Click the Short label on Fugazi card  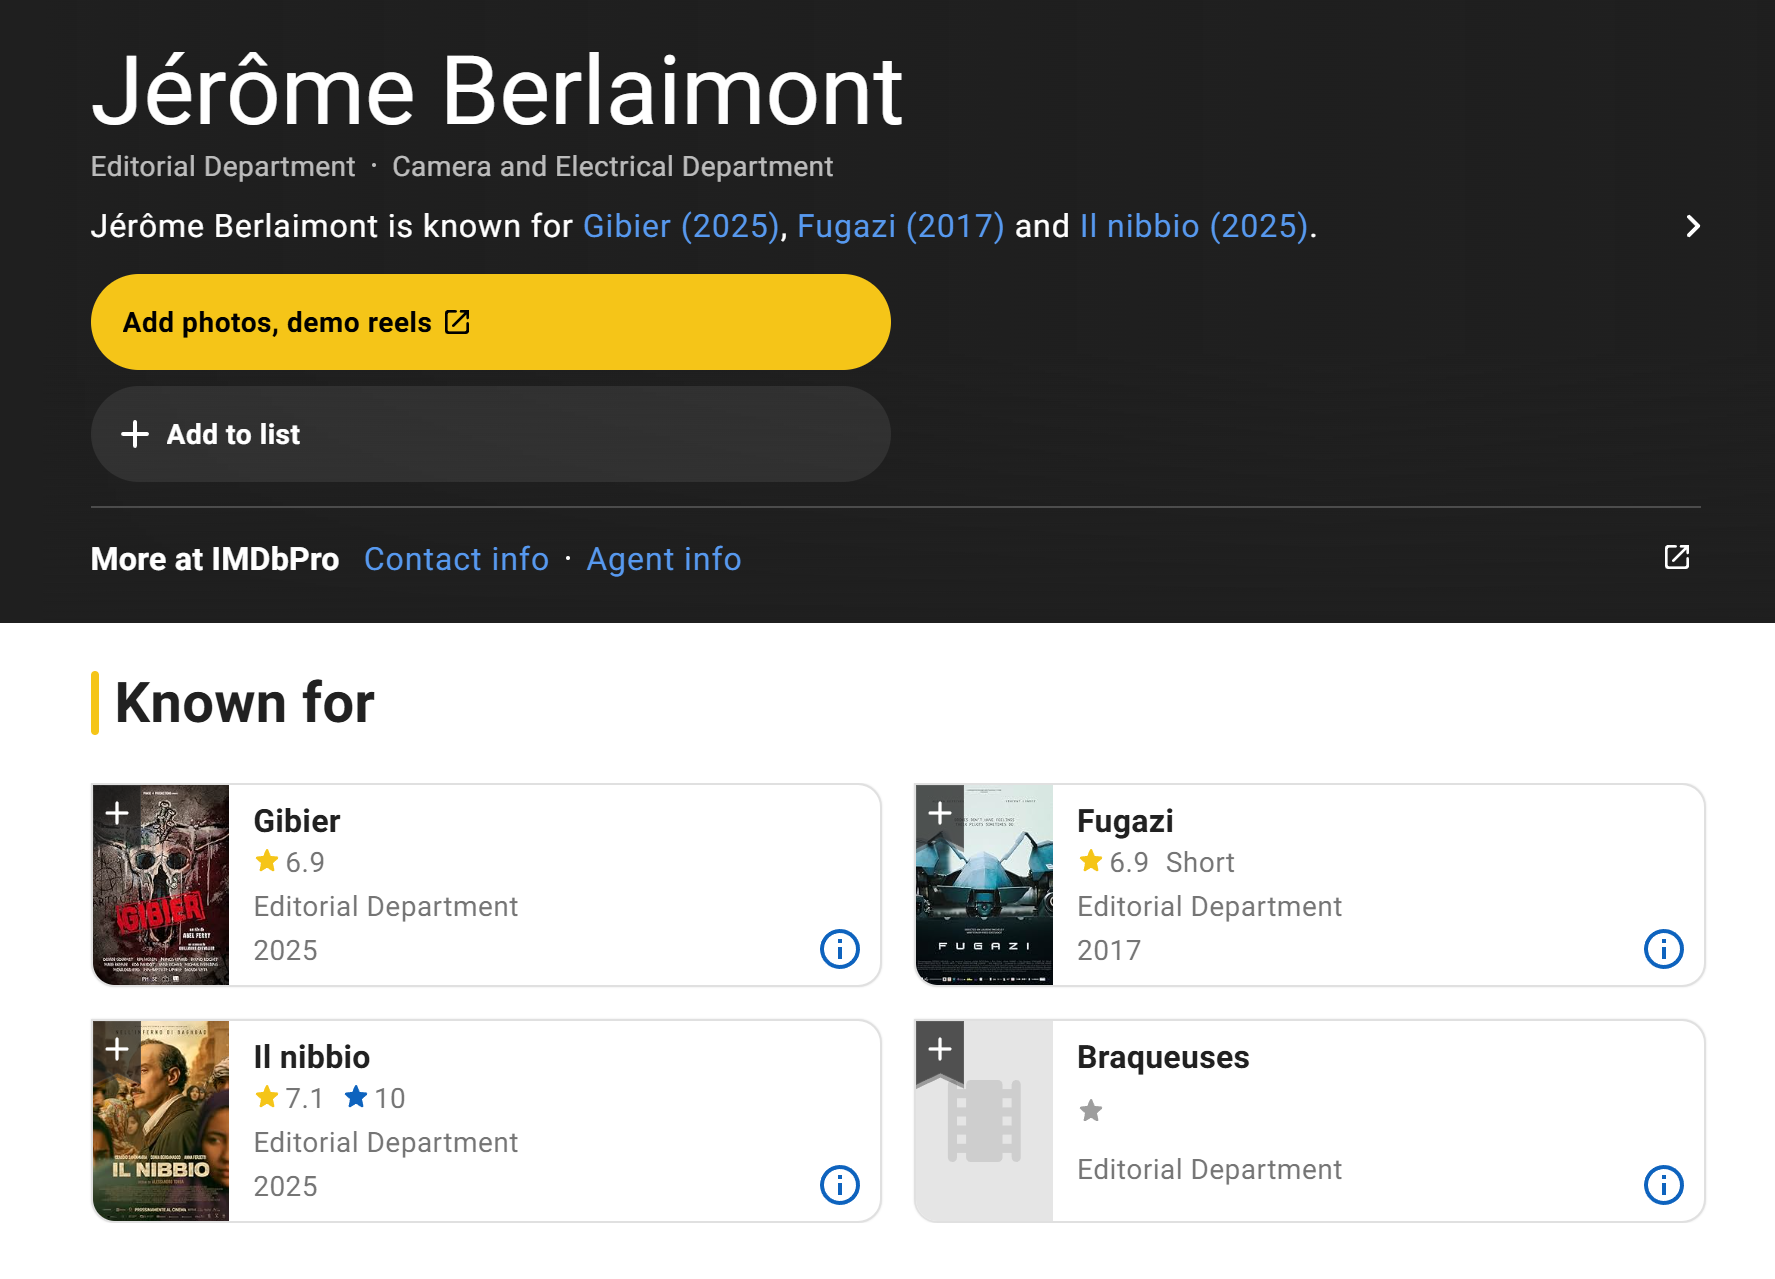[x=1200, y=862]
